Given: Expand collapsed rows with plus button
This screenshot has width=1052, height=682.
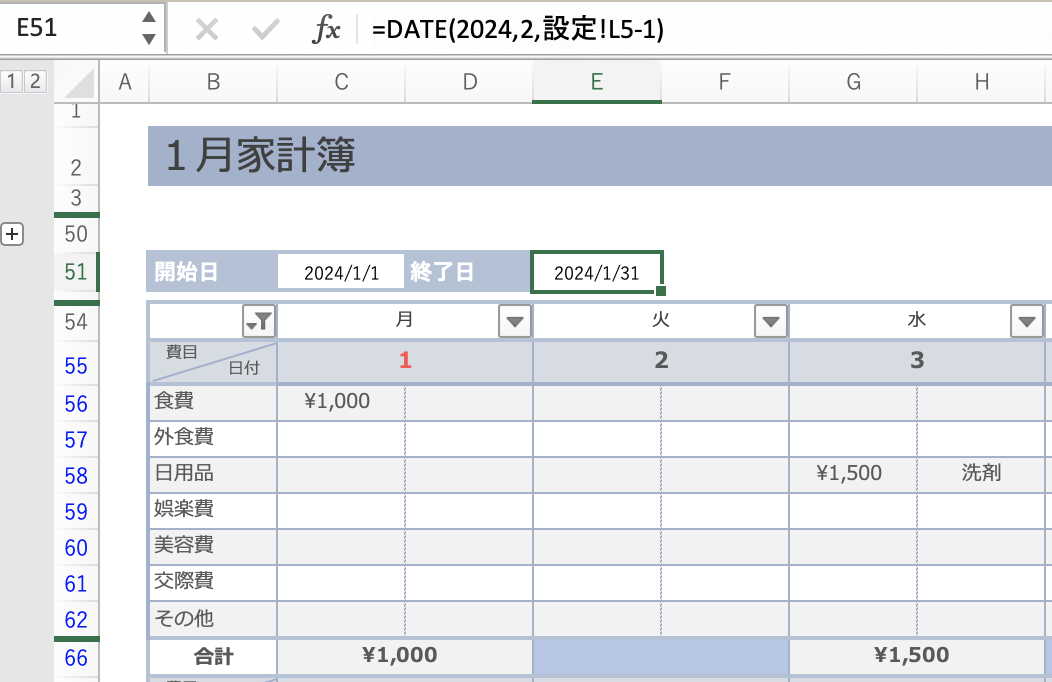Looking at the screenshot, I should (x=12, y=234).
